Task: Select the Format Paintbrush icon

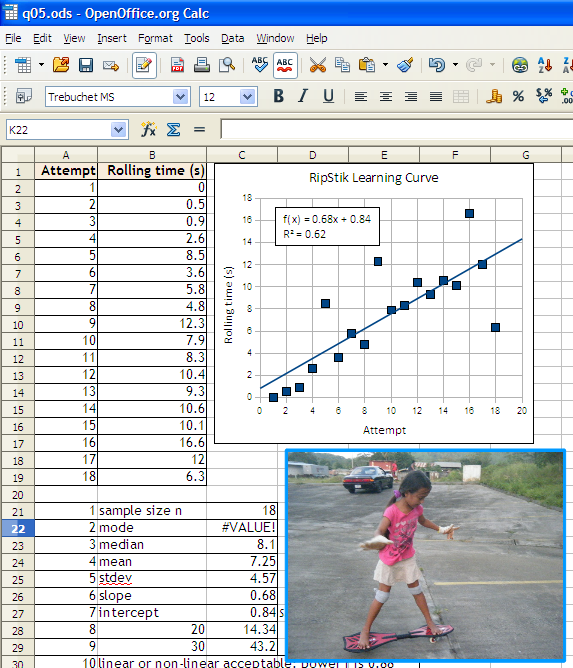Action: (405, 65)
